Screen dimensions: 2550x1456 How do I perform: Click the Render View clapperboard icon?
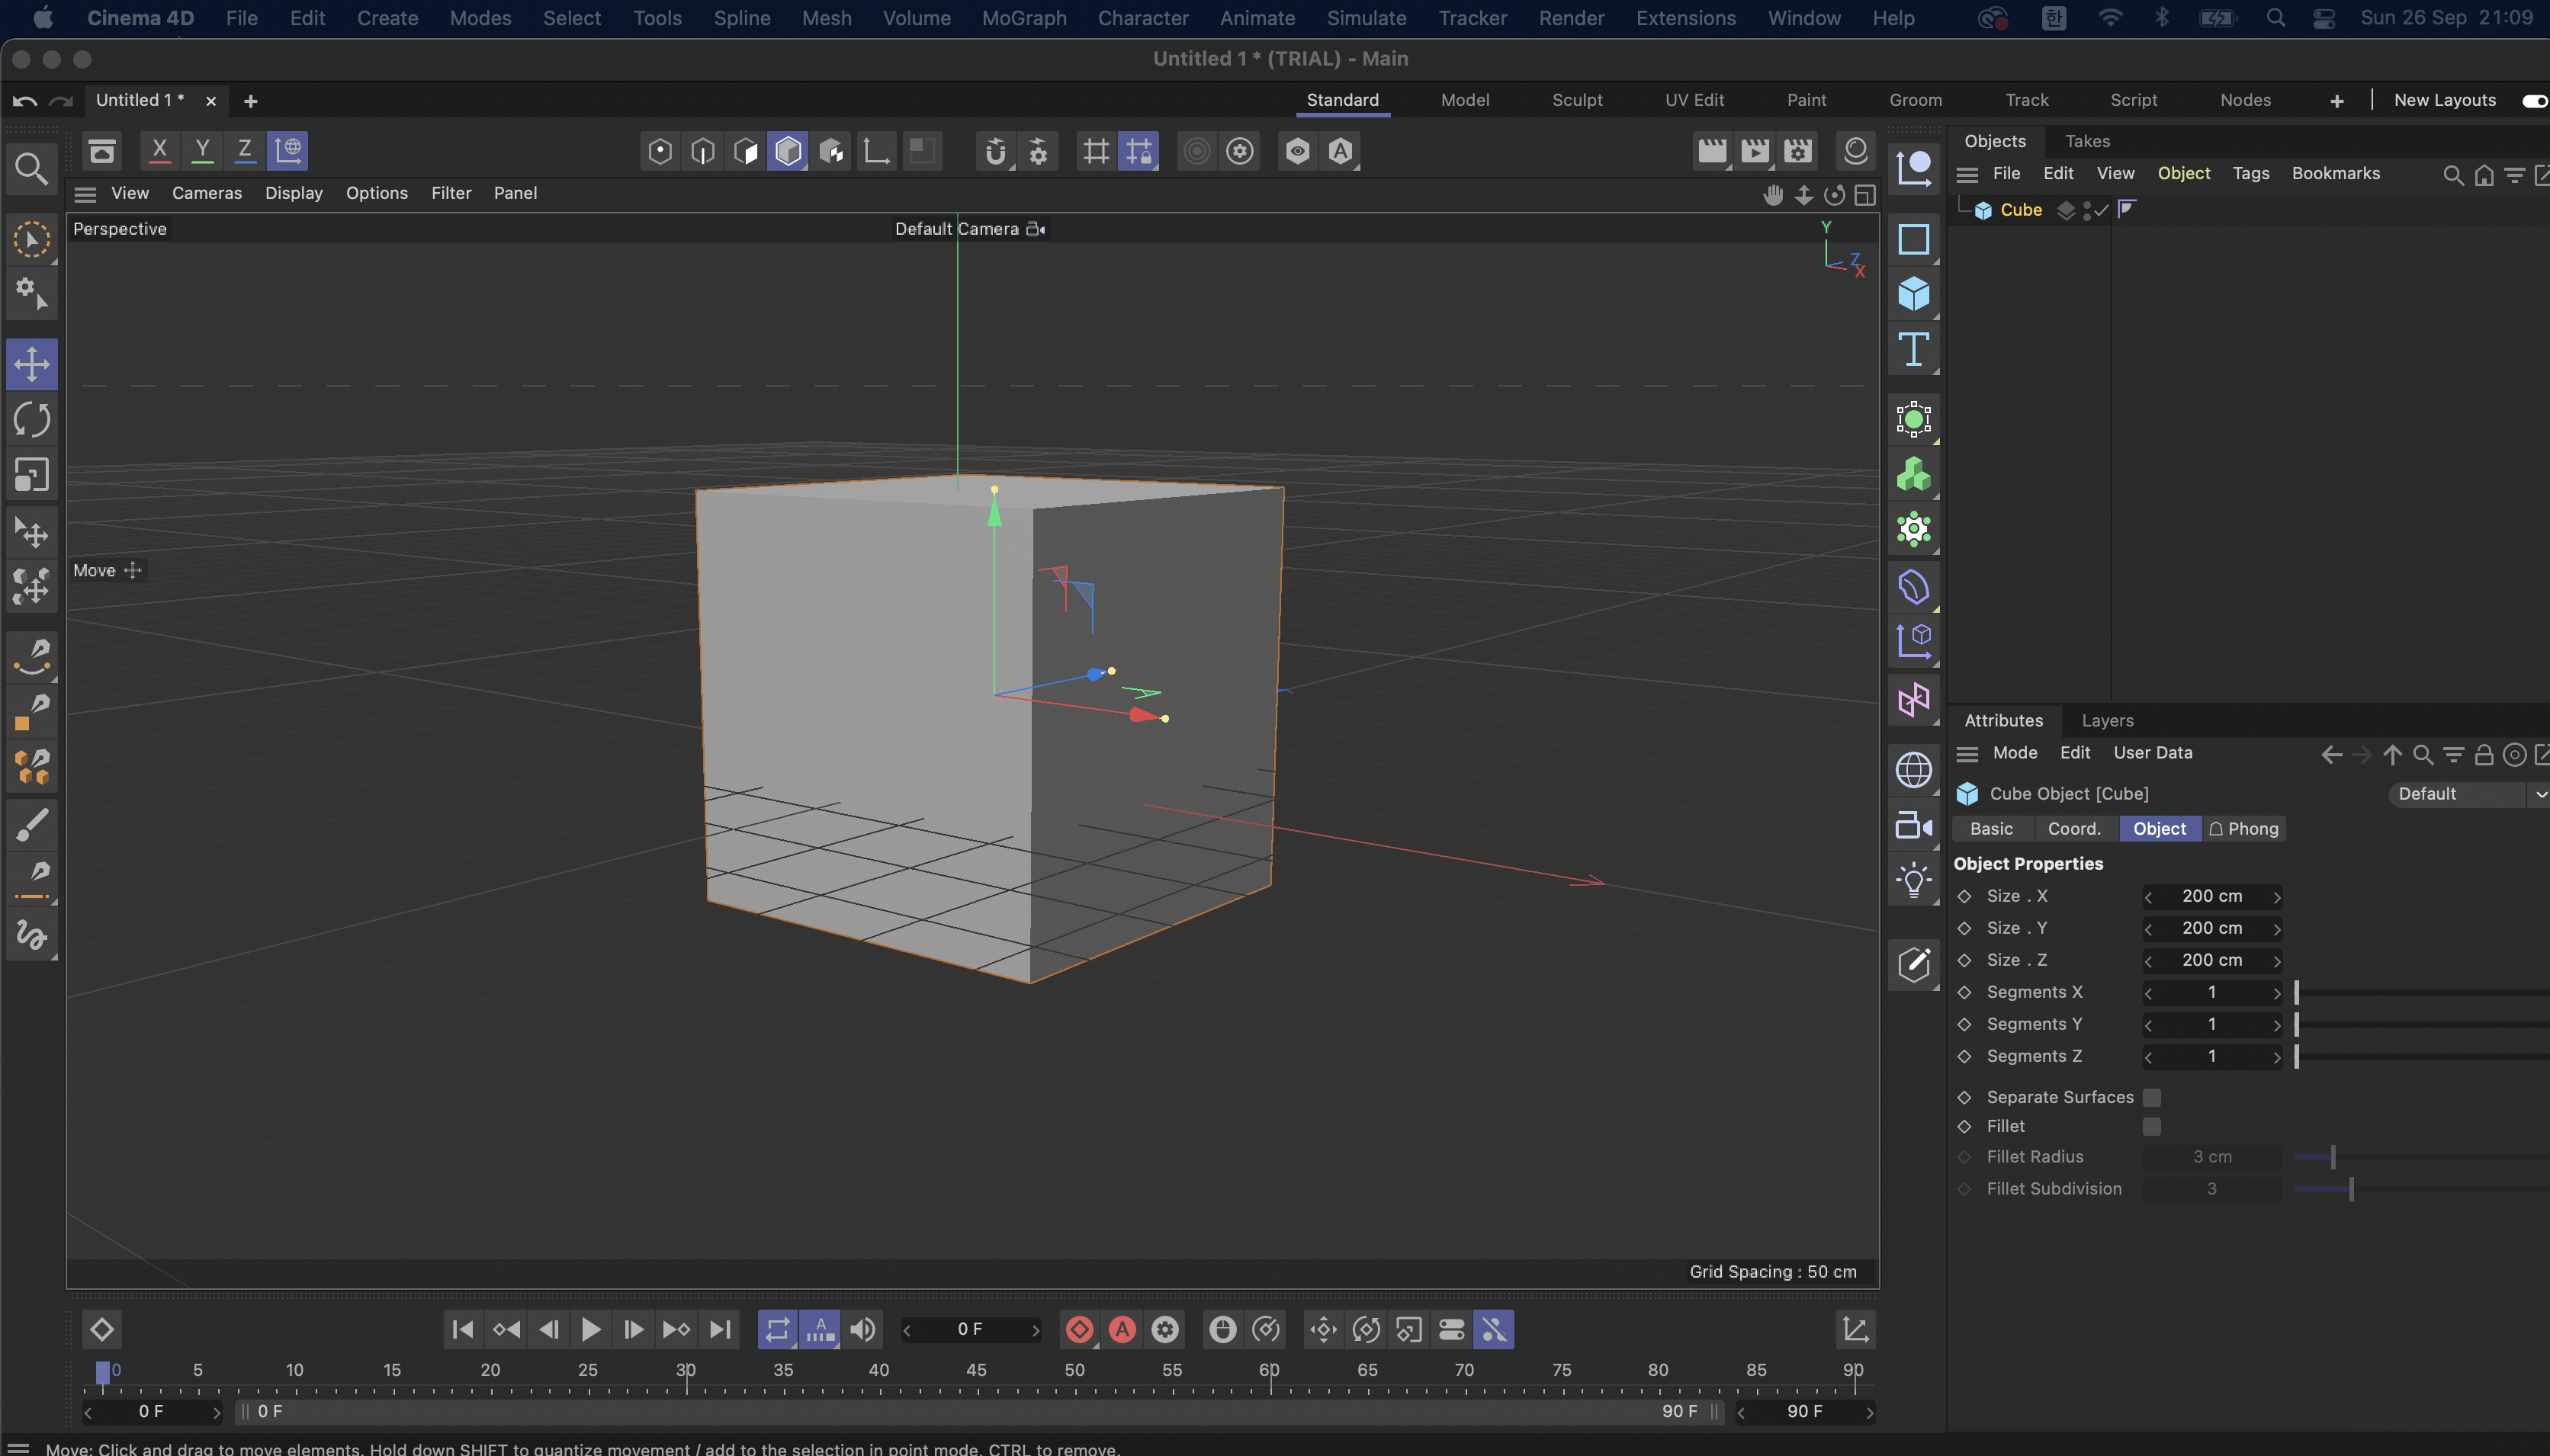1712,151
